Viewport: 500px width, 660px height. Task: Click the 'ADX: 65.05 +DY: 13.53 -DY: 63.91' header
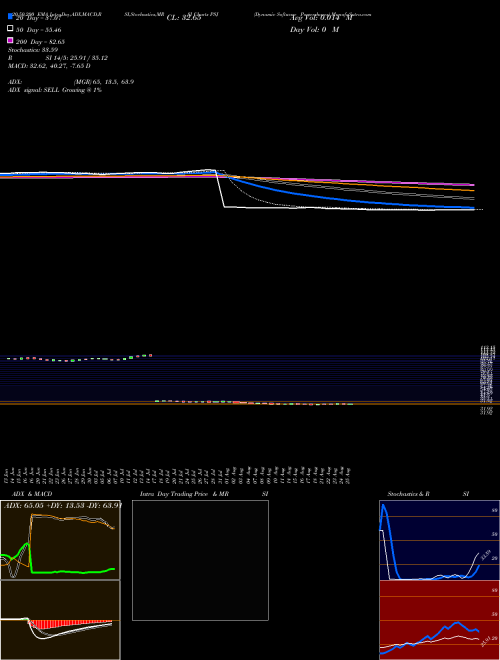tap(63, 505)
